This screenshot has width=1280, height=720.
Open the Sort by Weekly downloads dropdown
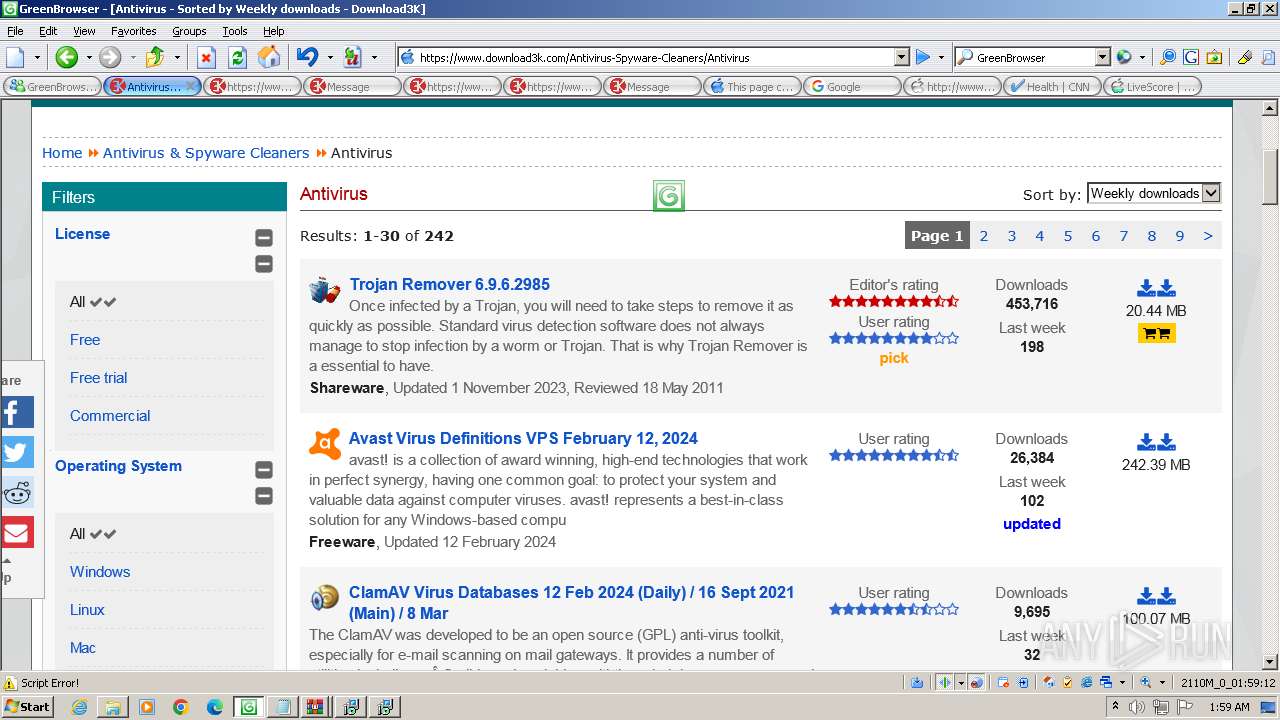1154,194
